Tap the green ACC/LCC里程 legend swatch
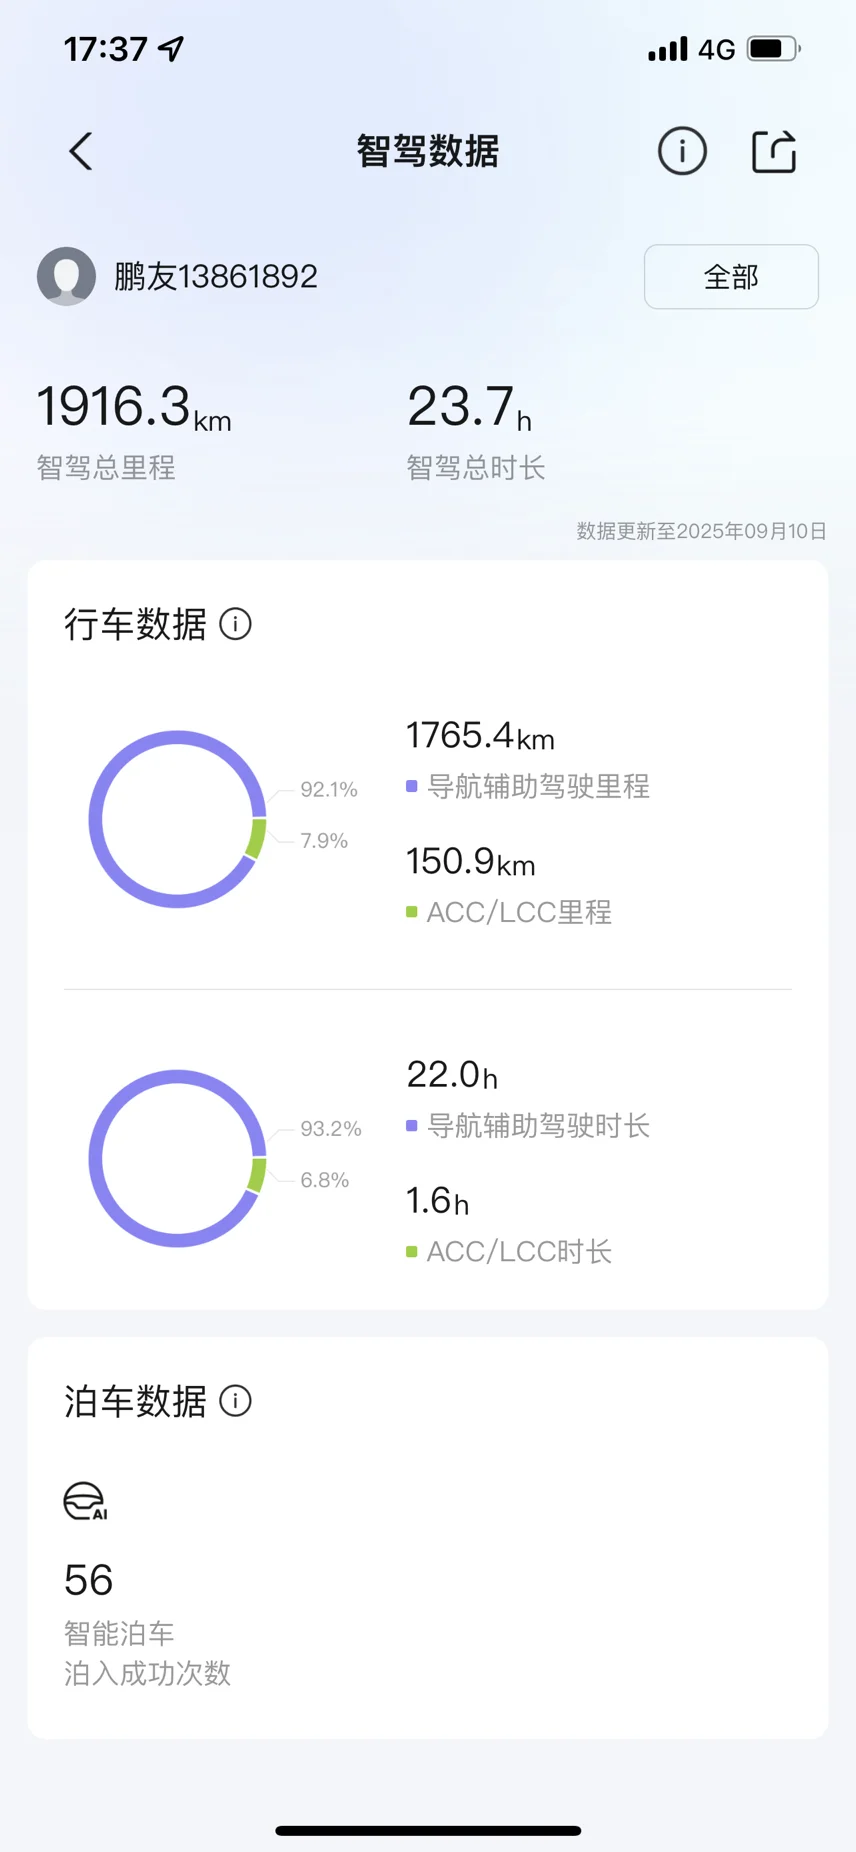 pos(411,911)
